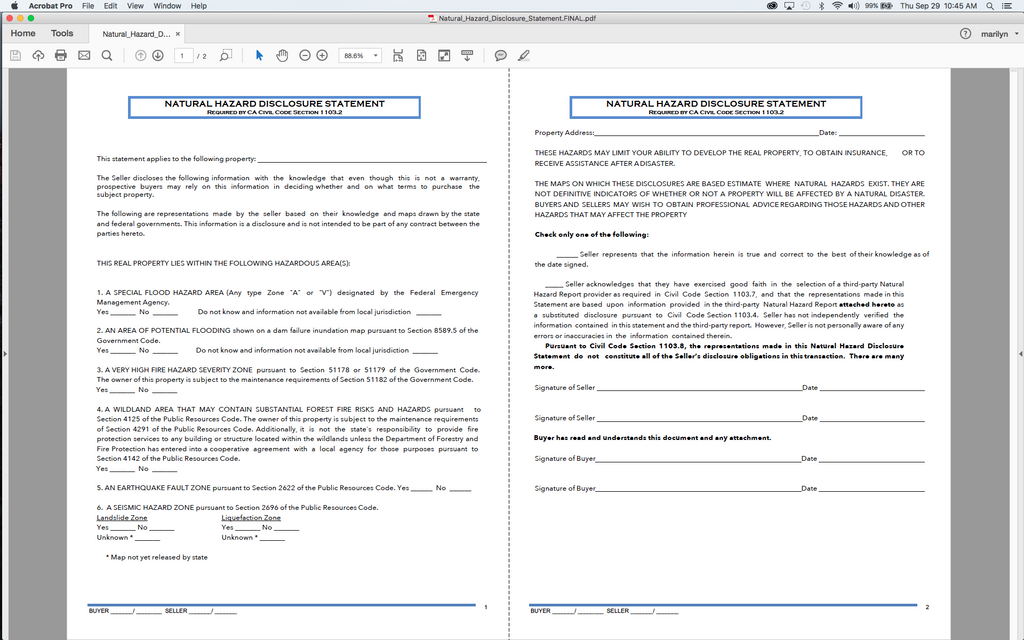
Task: Zoom out using the minus icon
Action: pyautogui.click(x=305, y=55)
